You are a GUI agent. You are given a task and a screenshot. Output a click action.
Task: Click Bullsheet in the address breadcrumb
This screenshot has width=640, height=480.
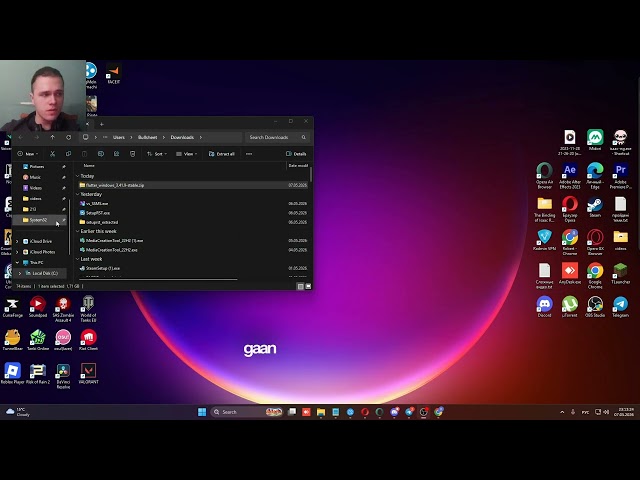(147, 137)
